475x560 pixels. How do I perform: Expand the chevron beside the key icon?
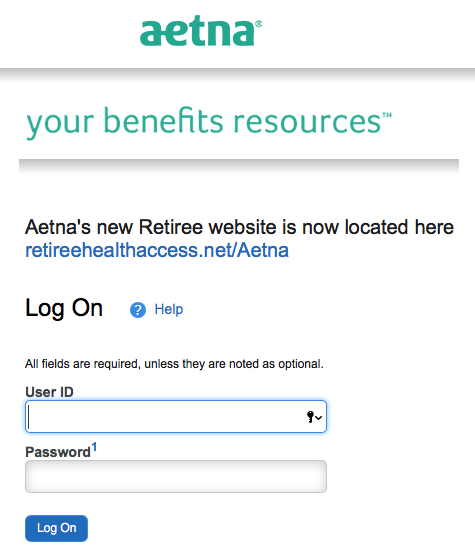pos(319,418)
